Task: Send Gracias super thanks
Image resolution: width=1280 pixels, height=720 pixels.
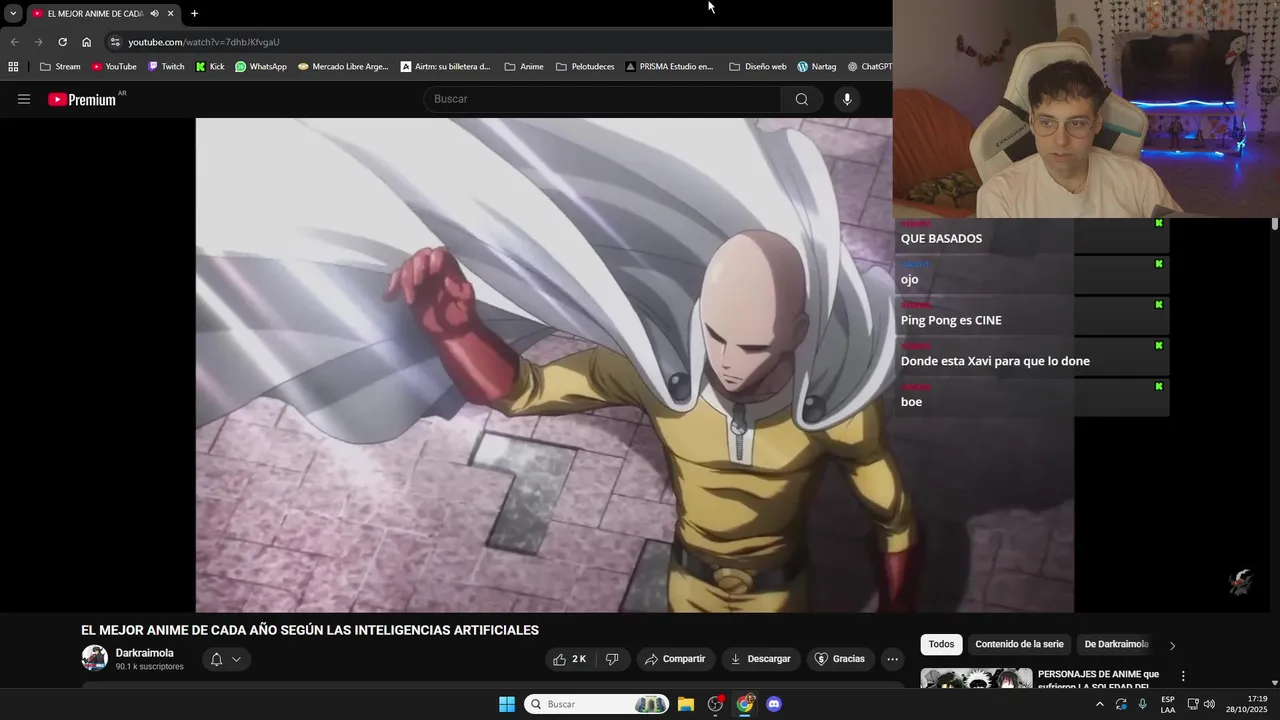Action: click(840, 659)
